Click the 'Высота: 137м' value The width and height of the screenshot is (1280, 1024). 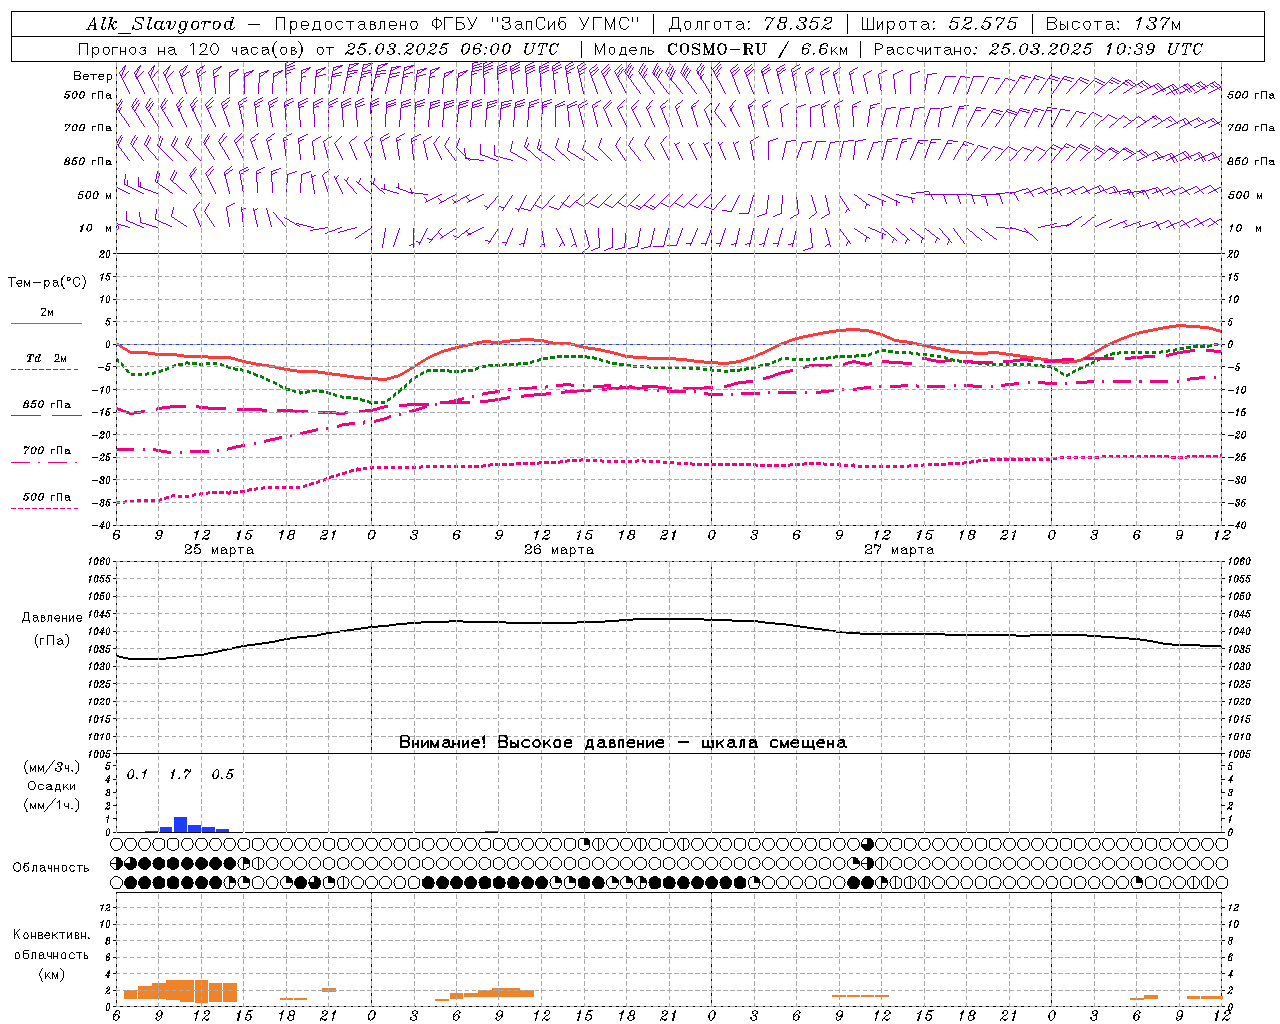(1113, 24)
